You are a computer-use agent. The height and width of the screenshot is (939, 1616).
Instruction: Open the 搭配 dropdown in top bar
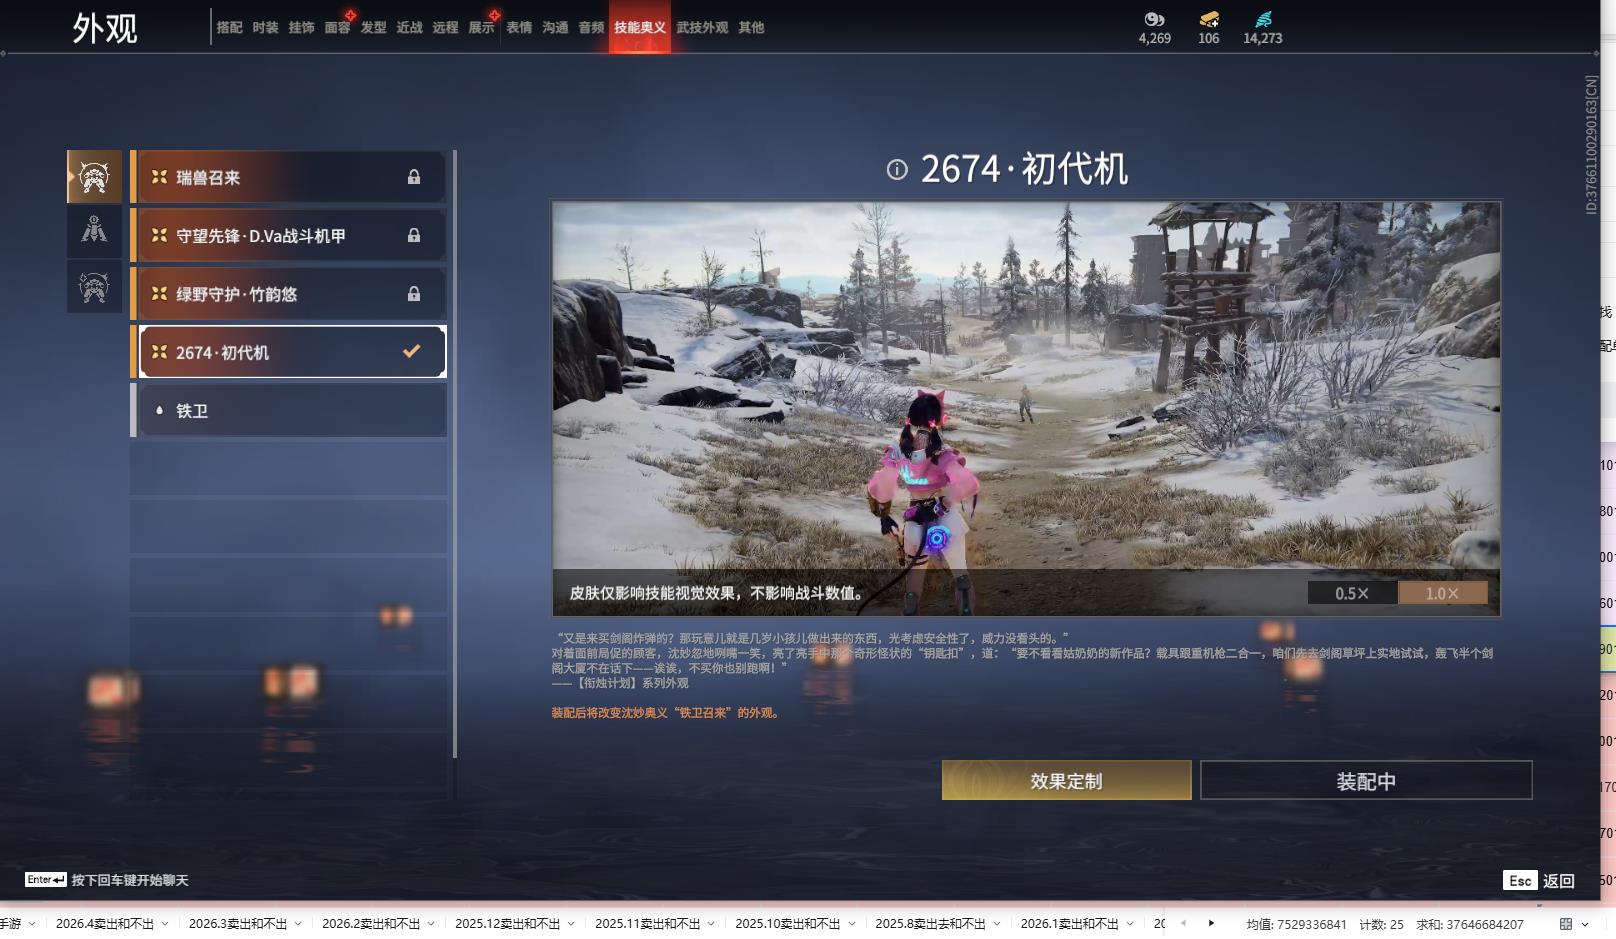pos(227,28)
